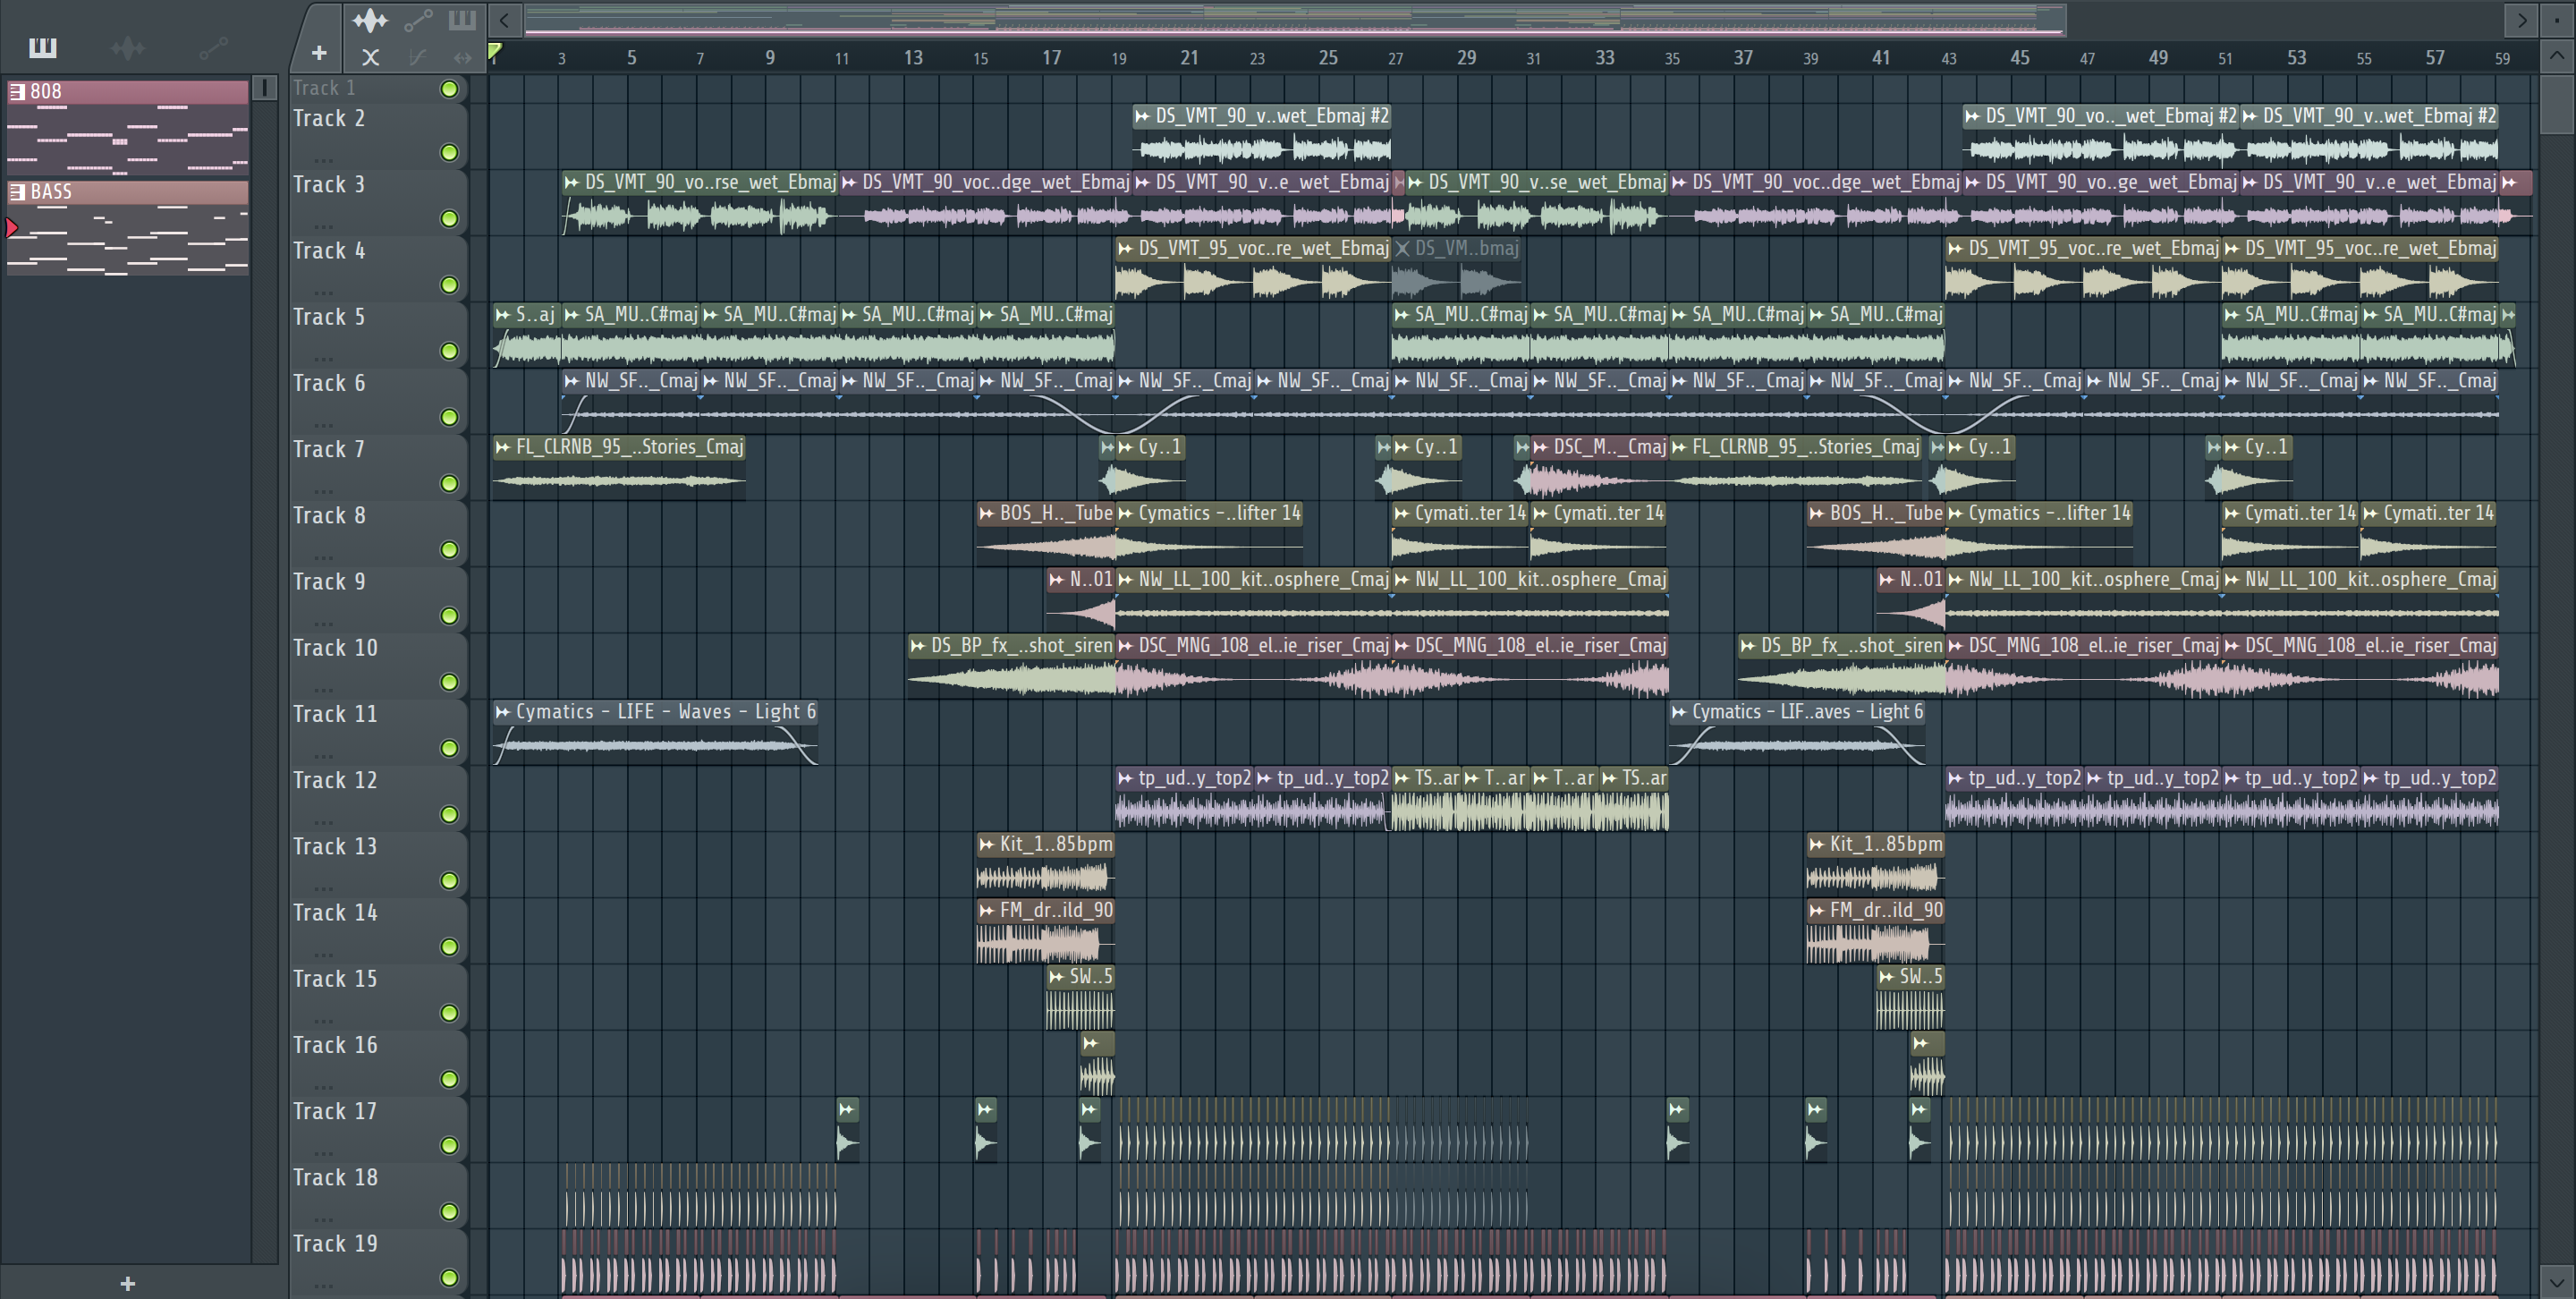Click the red arrow marker beside BASS pattern
Screen dimensions: 2576x1299
(x=12, y=228)
